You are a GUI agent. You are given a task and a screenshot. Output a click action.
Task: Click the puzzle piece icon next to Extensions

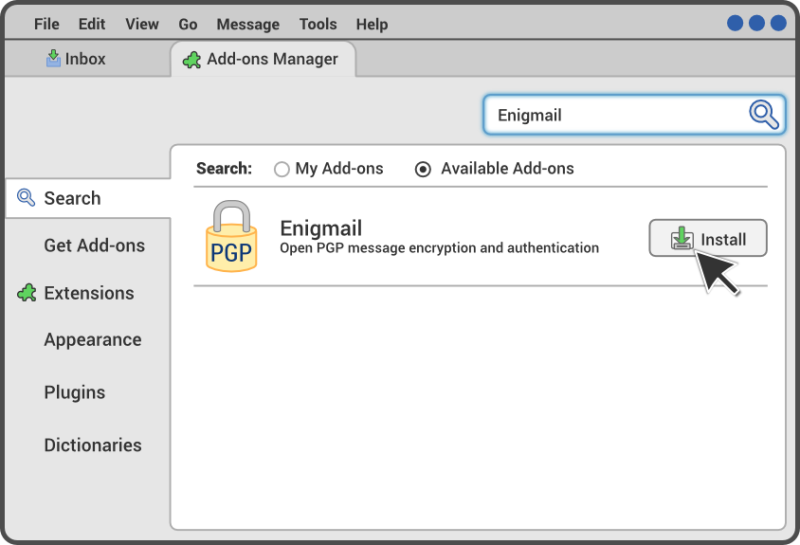click(x=27, y=293)
